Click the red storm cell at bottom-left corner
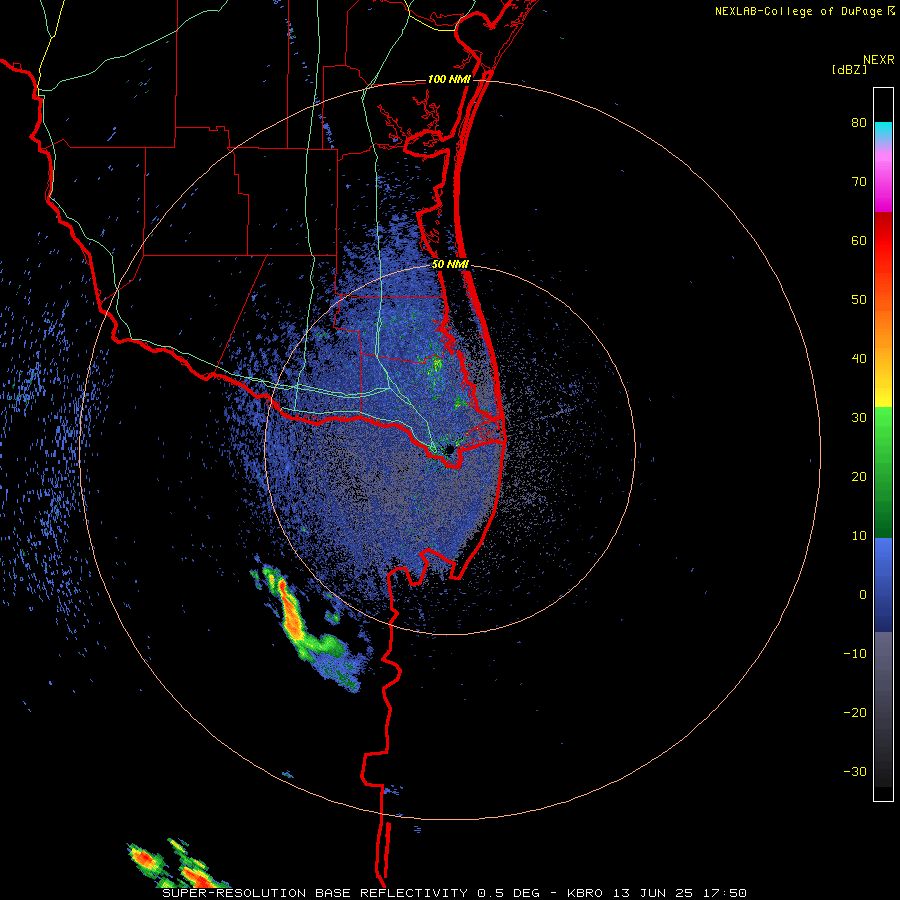Screen dimensions: 900x900 [143, 859]
